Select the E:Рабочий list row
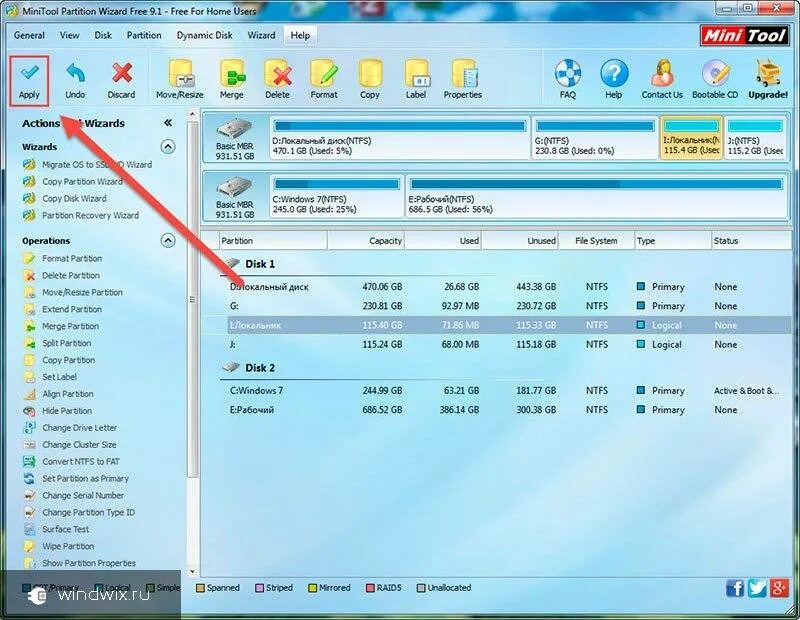The height and width of the screenshot is (620, 800). [x=508, y=410]
